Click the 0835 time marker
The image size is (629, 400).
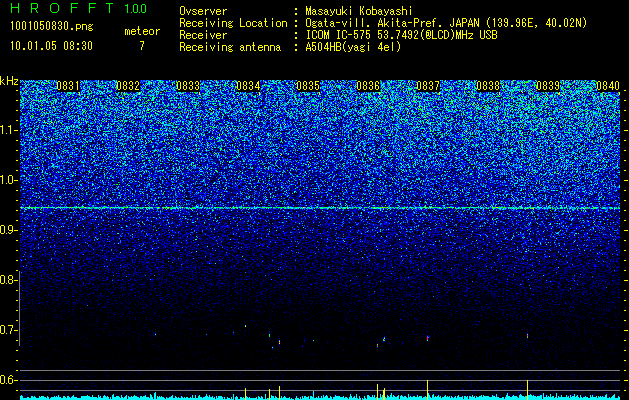(308, 85)
